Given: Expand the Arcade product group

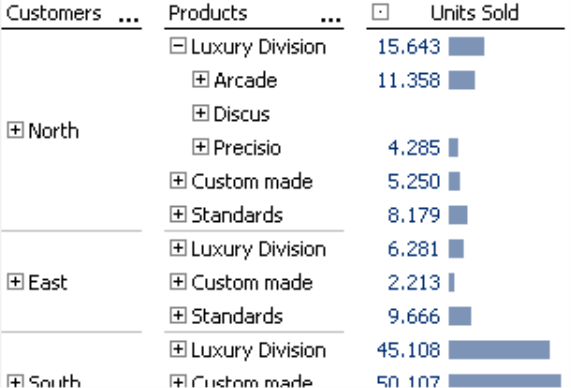Looking at the screenshot, I should [201, 80].
